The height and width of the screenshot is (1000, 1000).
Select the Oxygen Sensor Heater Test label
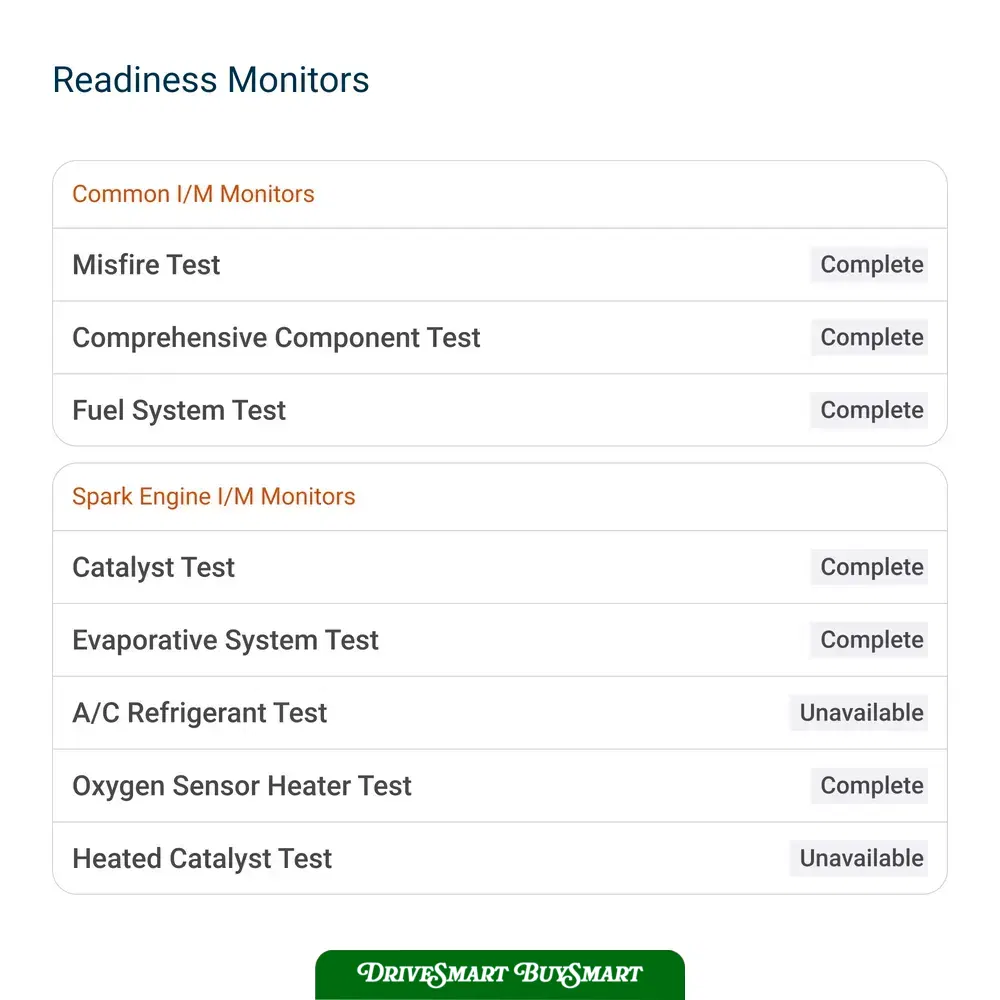[x=242, y=786]
